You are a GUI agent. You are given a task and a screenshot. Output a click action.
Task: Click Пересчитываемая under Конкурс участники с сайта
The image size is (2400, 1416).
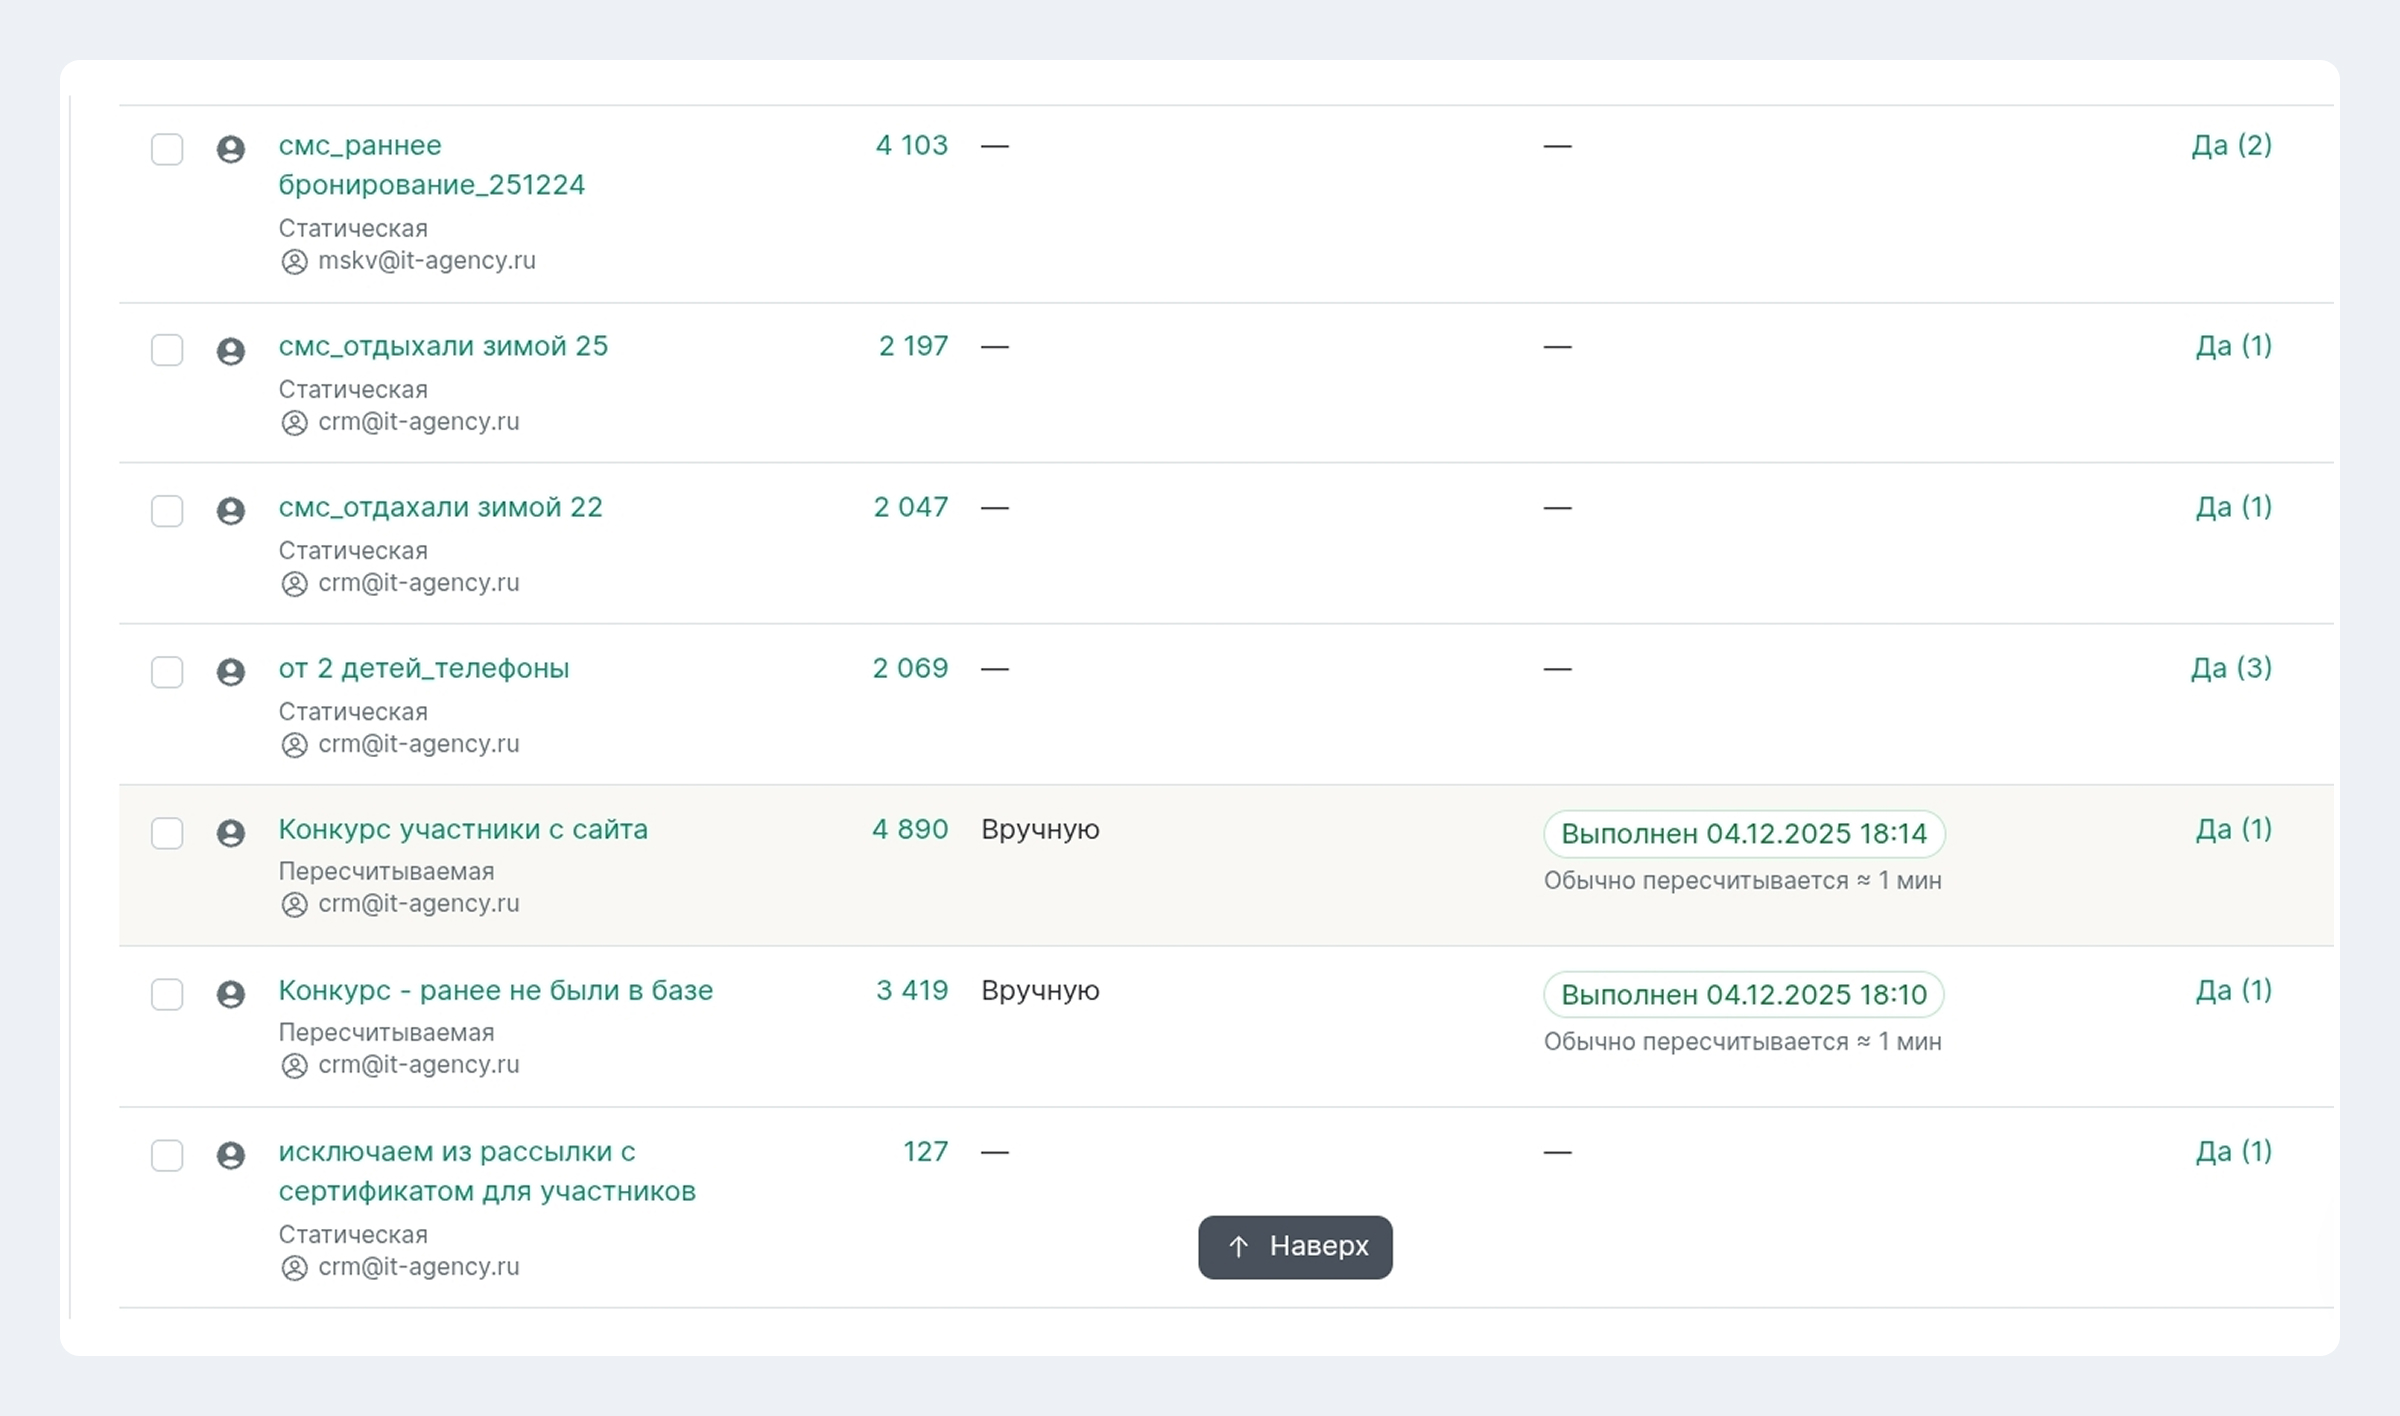[x=386, y=872]
